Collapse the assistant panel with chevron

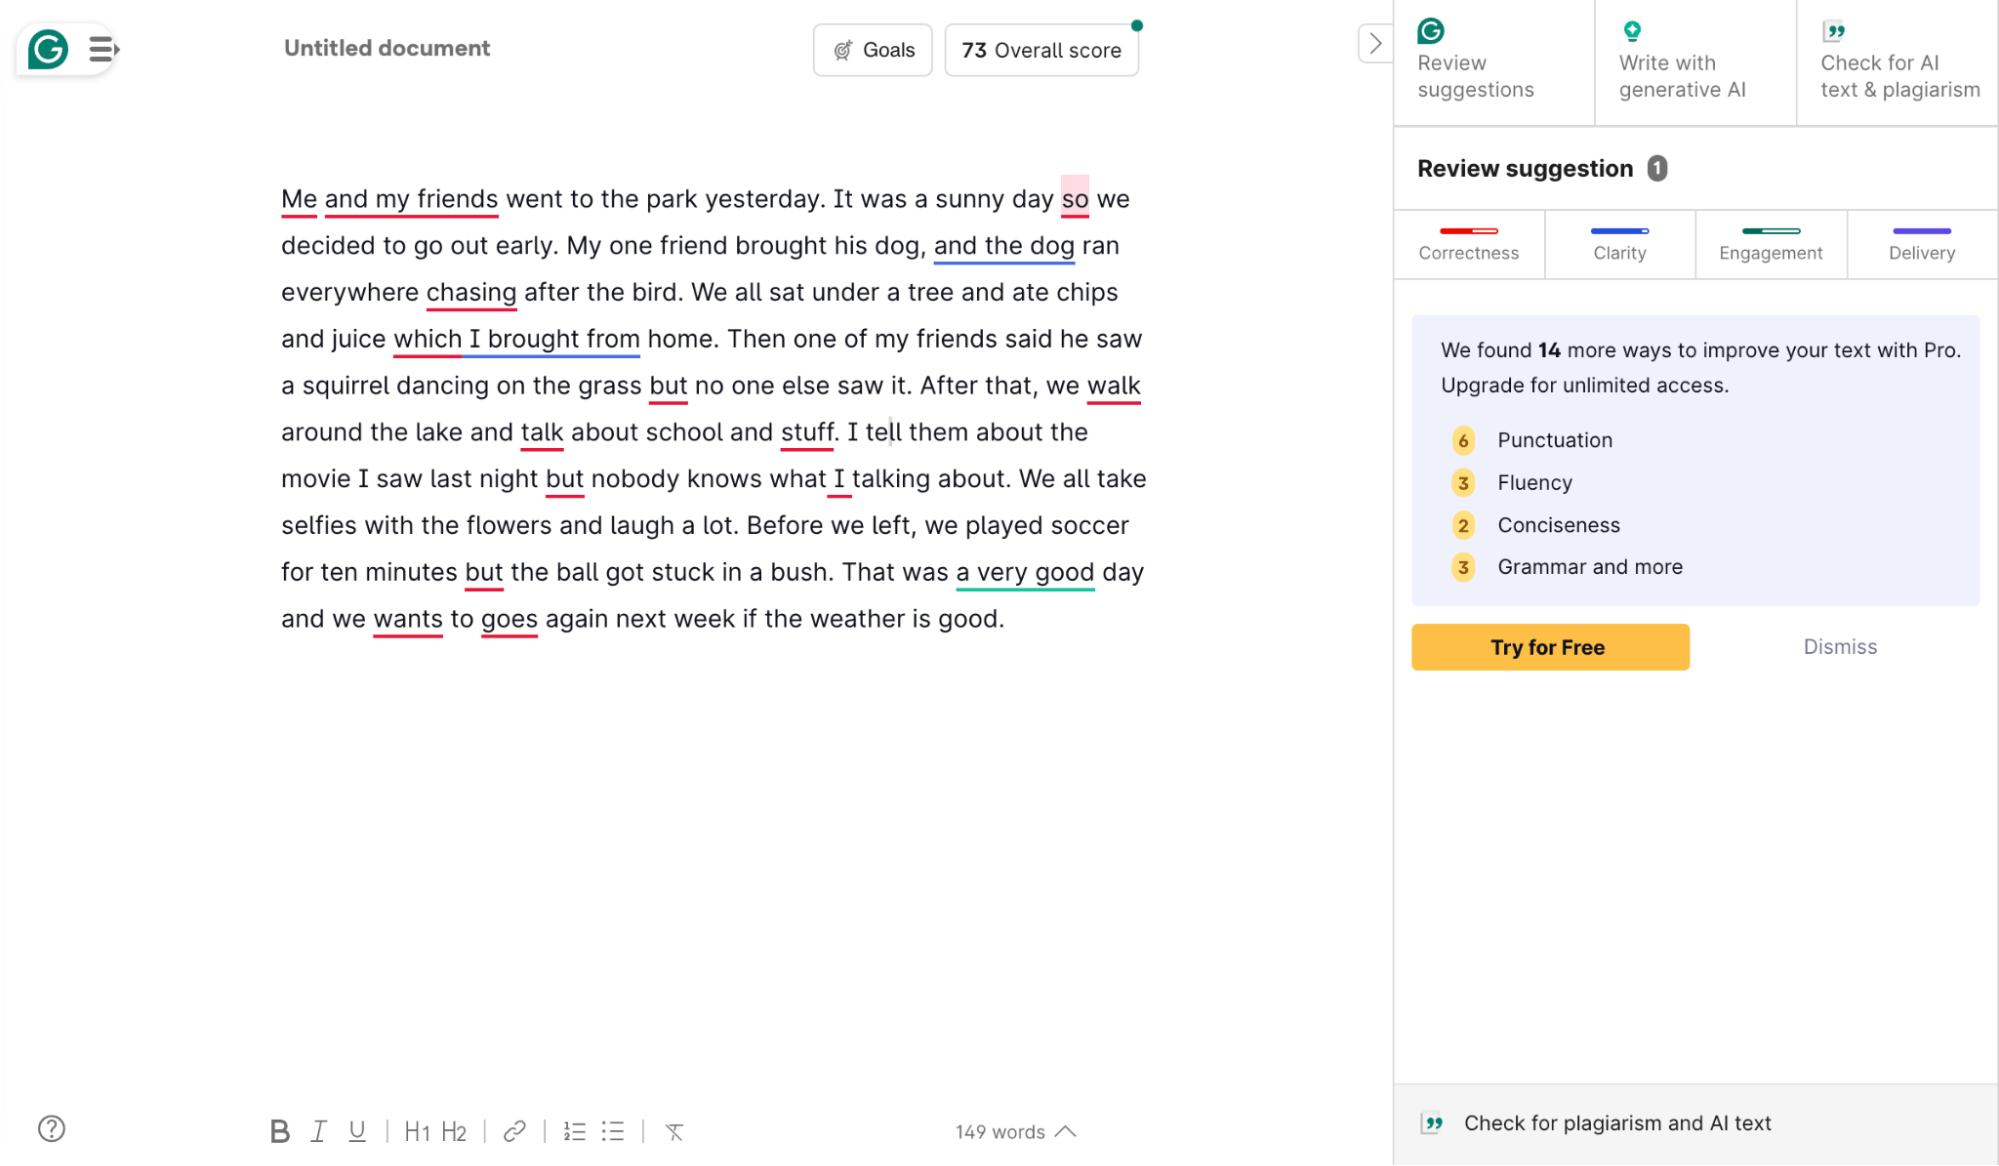point(1375,43)
